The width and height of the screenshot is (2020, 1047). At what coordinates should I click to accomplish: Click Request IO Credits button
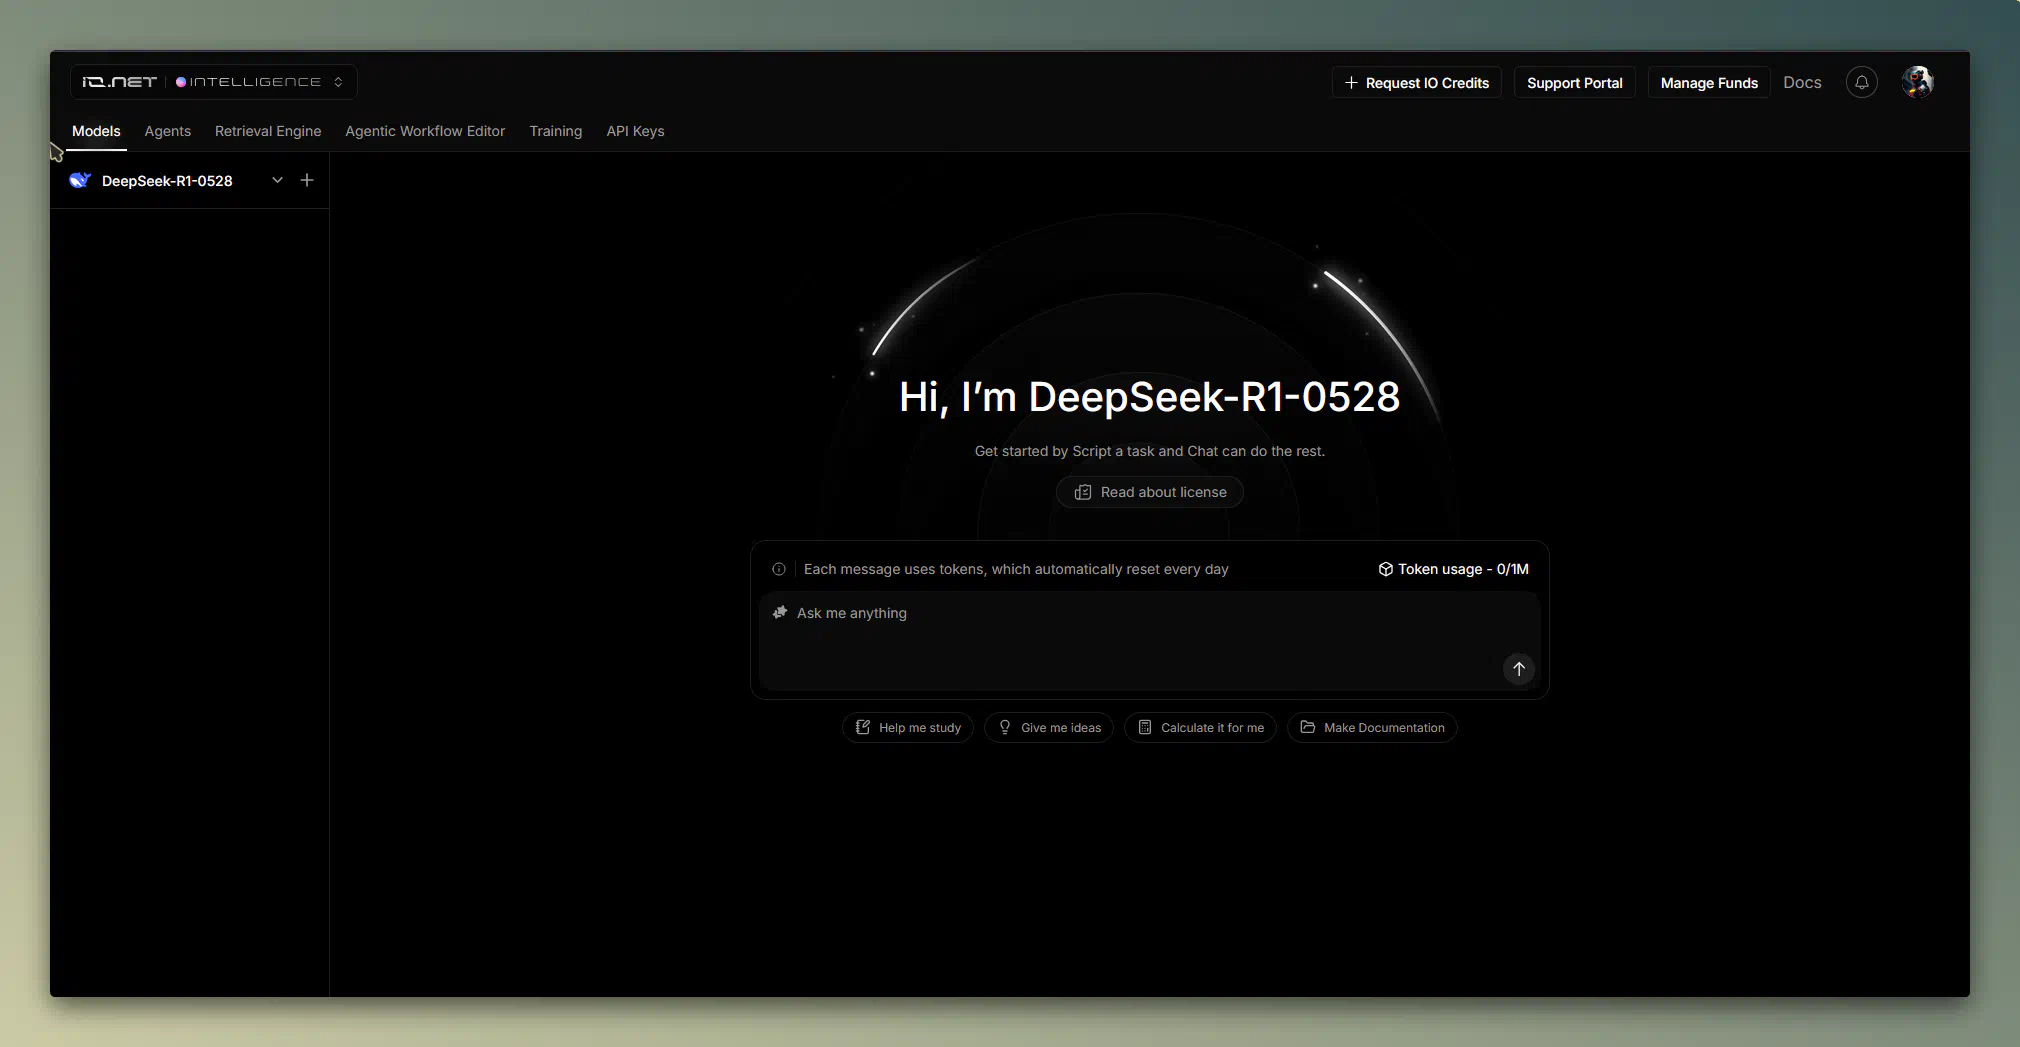(x=1416, y=83)
